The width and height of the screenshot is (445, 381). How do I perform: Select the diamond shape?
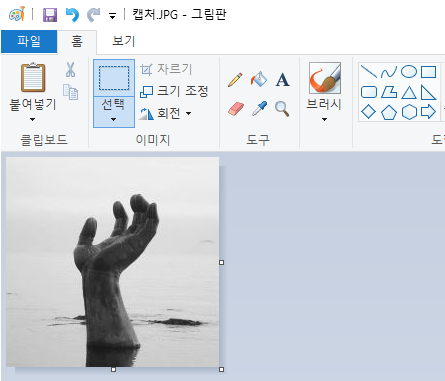tap(369, 112)
